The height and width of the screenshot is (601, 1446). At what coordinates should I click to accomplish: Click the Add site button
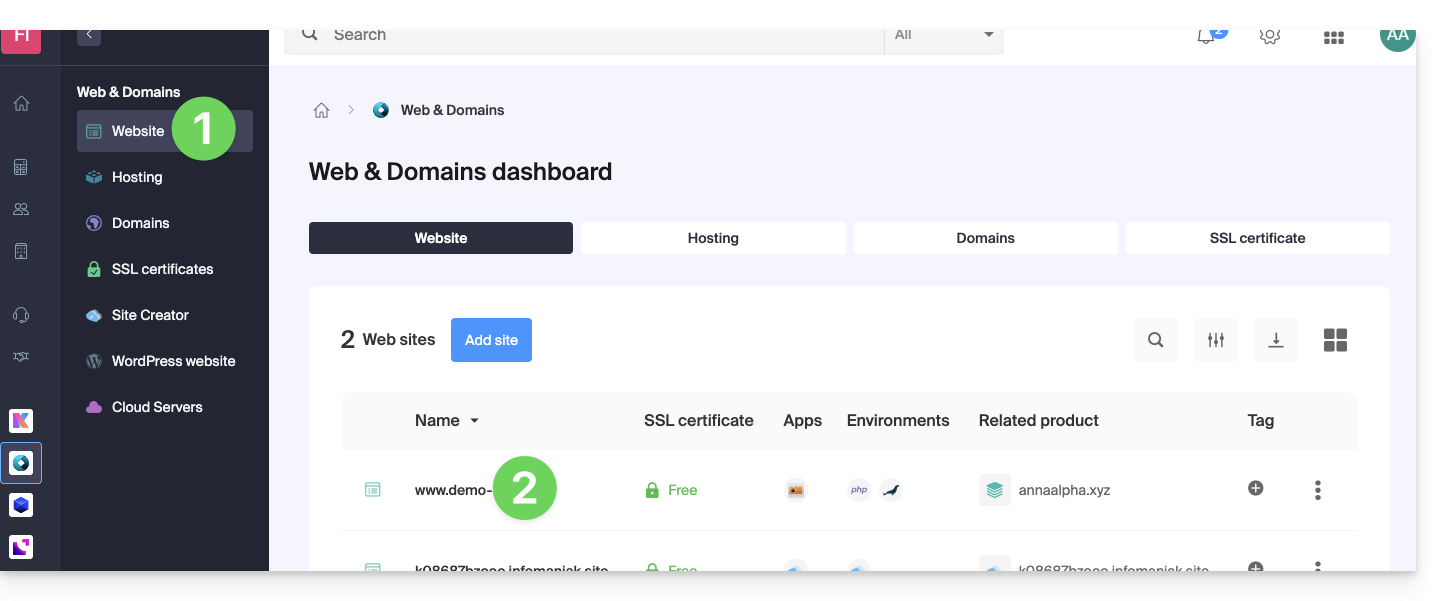[x=491, y=340]
